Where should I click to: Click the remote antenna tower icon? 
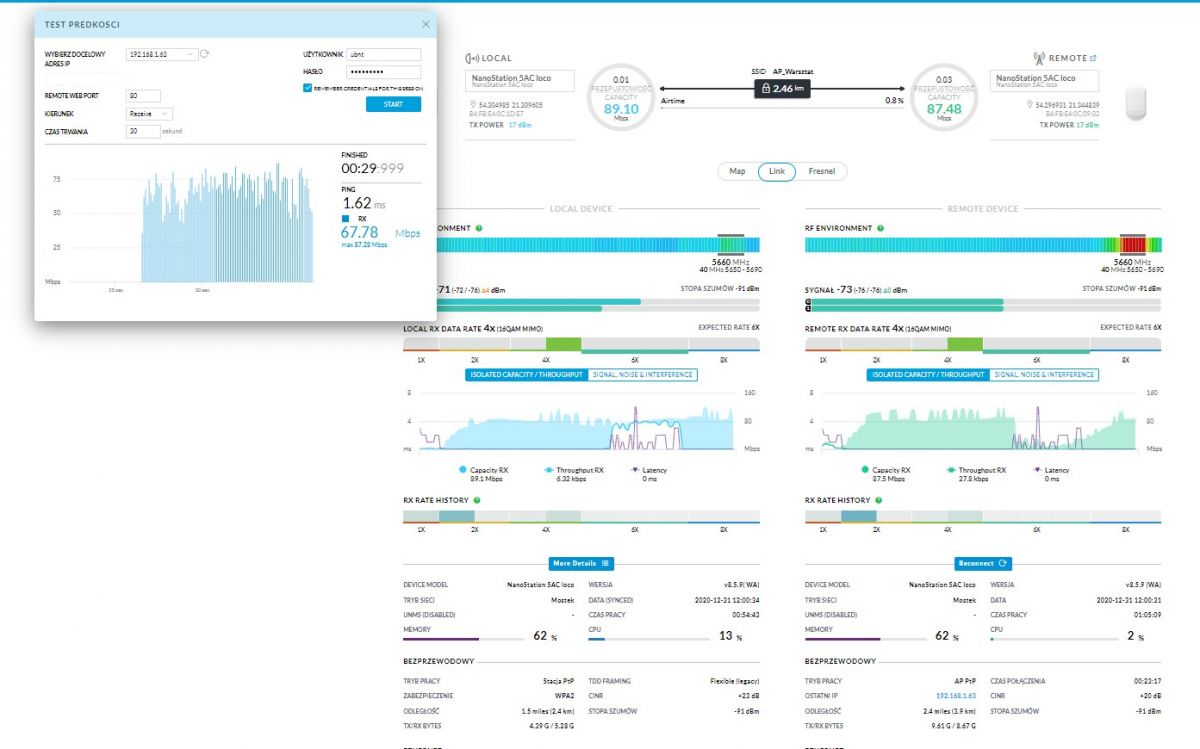[1039, 58]
